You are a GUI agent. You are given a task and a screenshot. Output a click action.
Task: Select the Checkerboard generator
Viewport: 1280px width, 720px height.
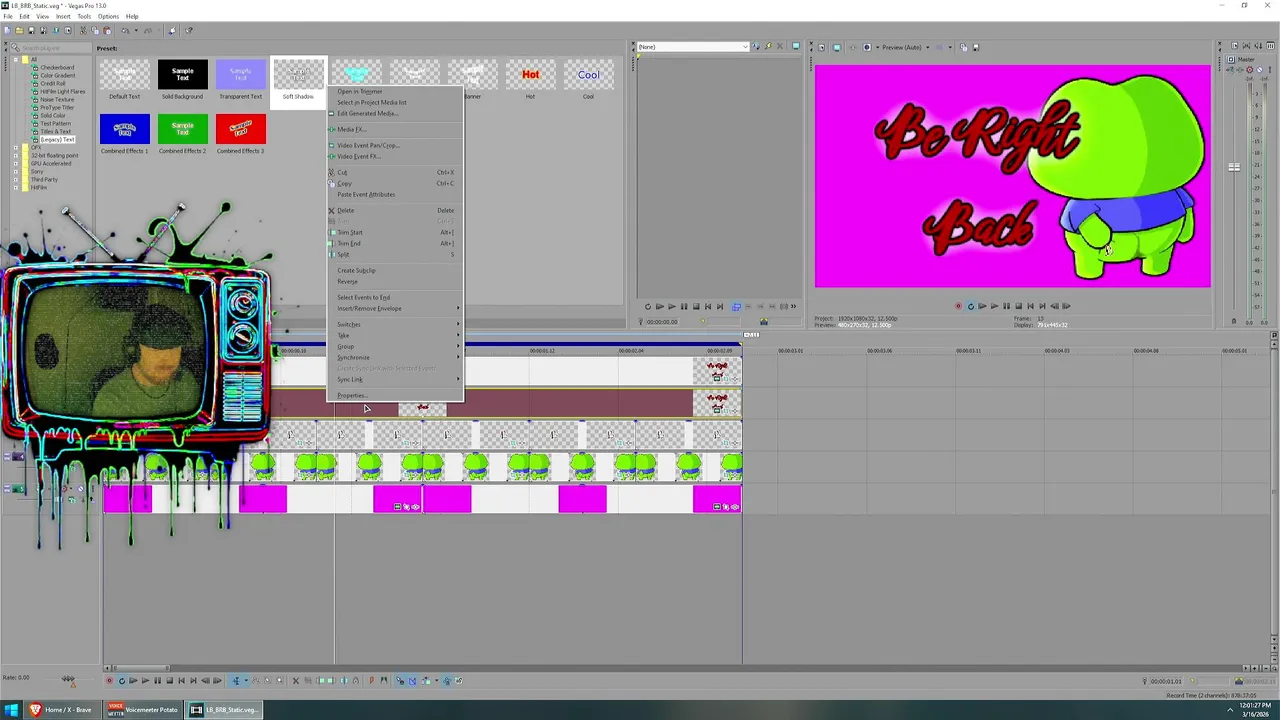pos(57,68)
